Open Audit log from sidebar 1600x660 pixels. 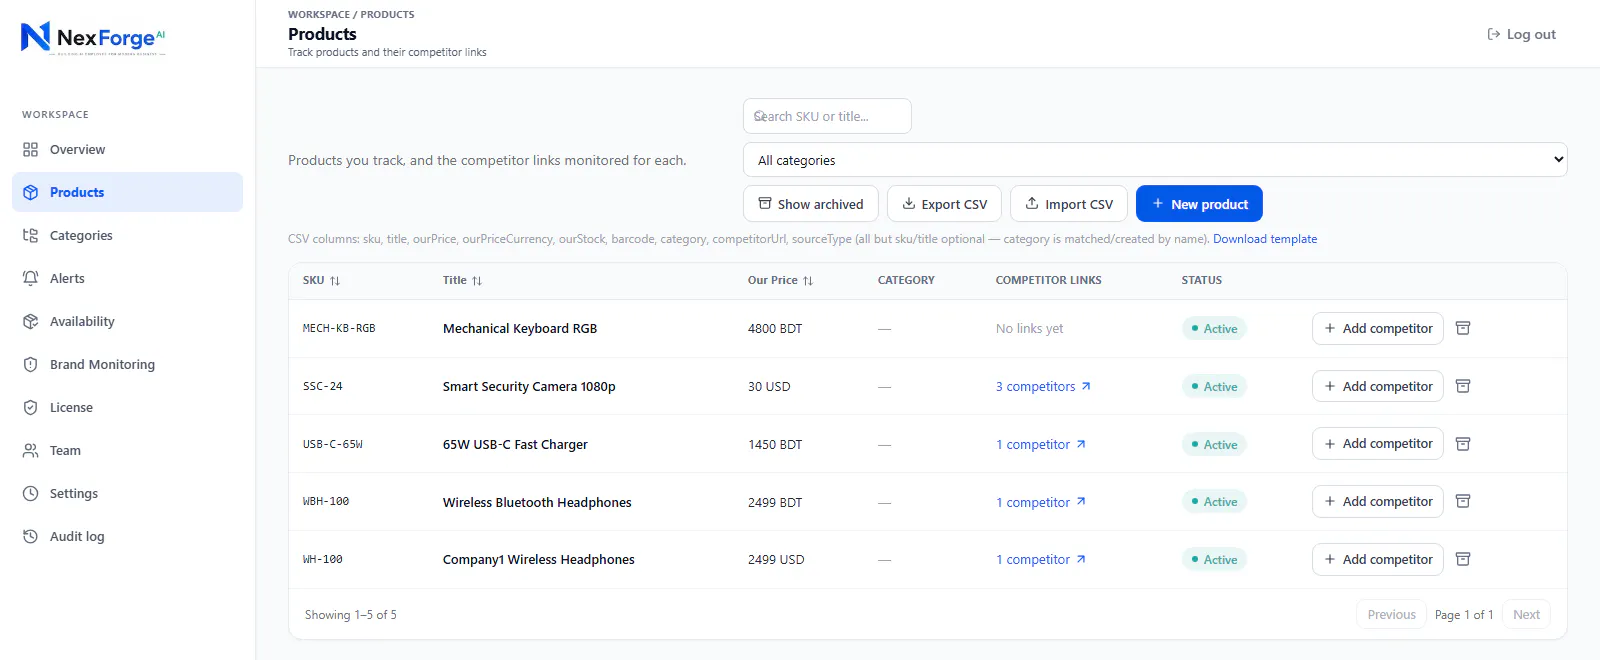(x=127, y=537)
